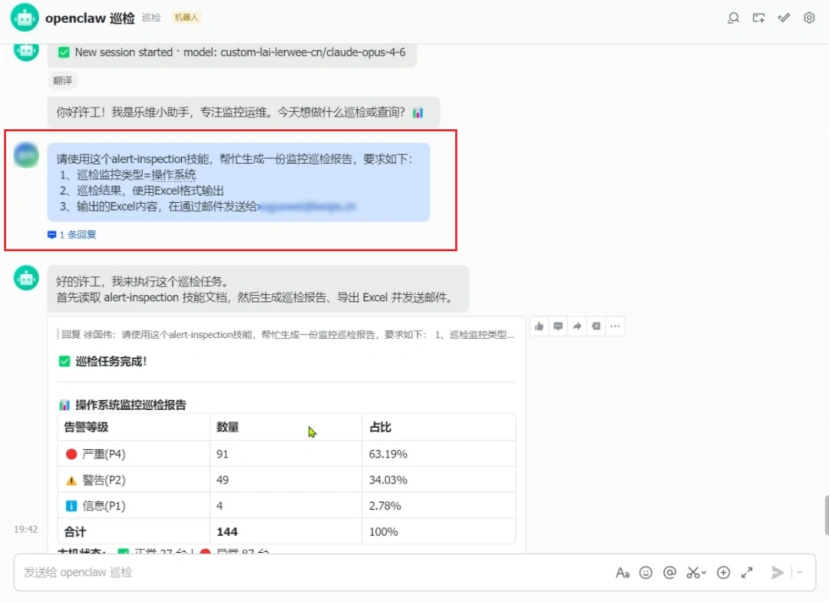The width and height of the screenshot is (830, 603).
Task: Select the screenshot scissors tool
Action: point(692,572)
